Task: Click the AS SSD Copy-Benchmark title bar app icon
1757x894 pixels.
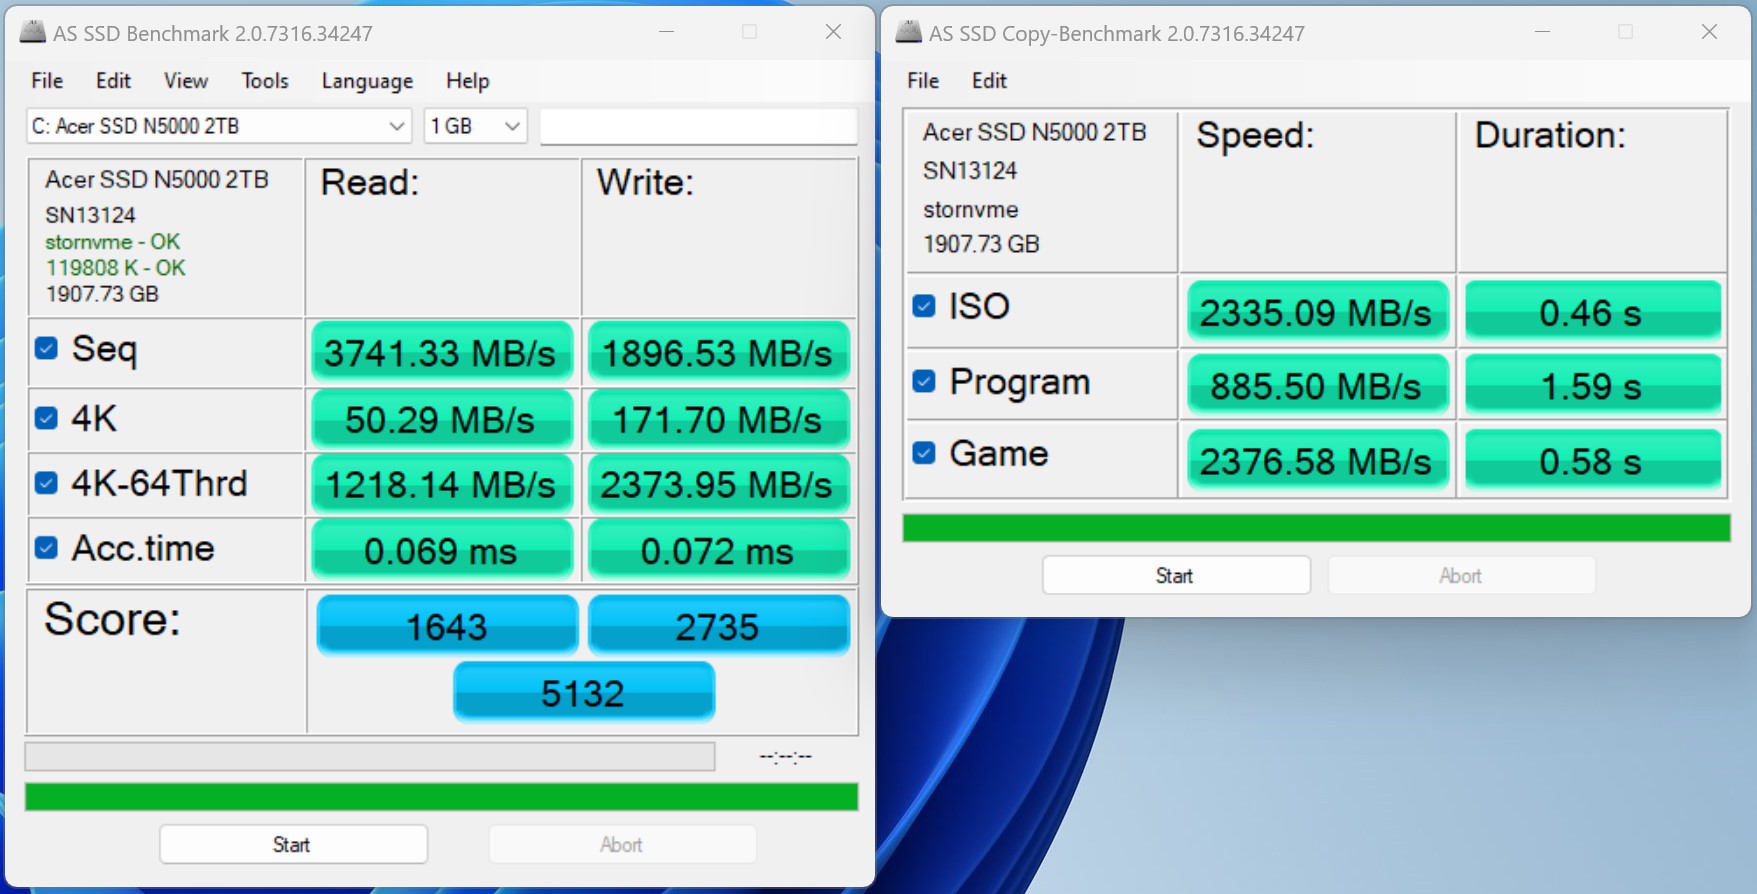Action: click(x=909, y=32)
